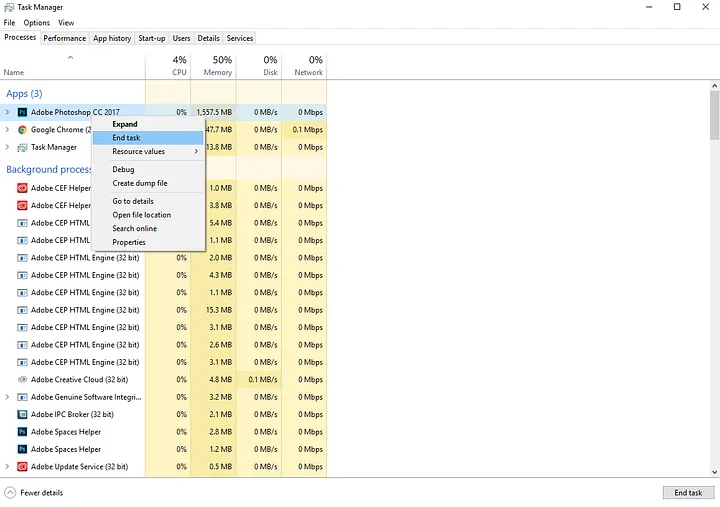Screen dimensions: 720x507
Task: Select the Adobe Creative Cloud (32 bit) icon
Action: [x=22, y=379]
